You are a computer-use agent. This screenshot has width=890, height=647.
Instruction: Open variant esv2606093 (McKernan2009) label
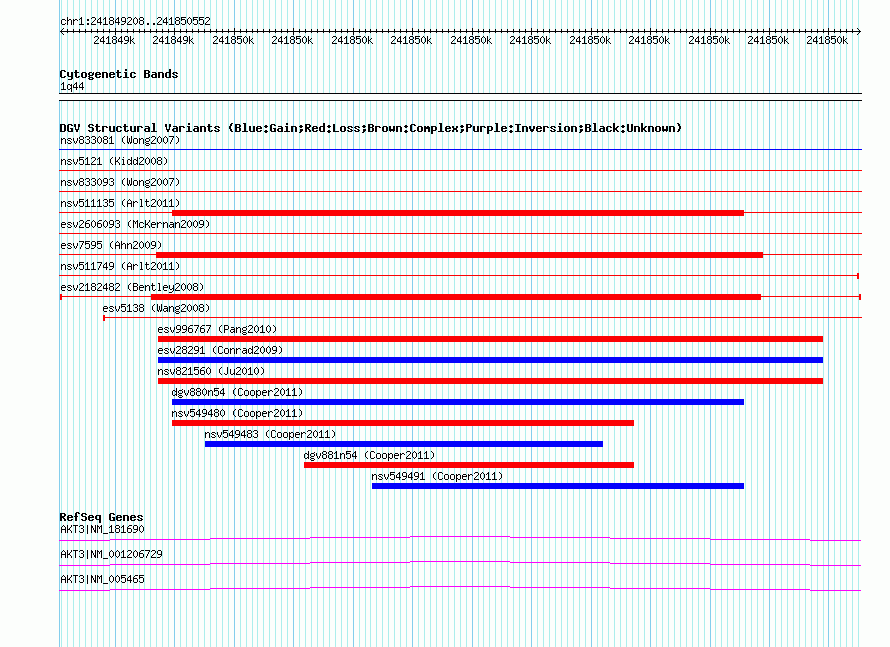135,224
